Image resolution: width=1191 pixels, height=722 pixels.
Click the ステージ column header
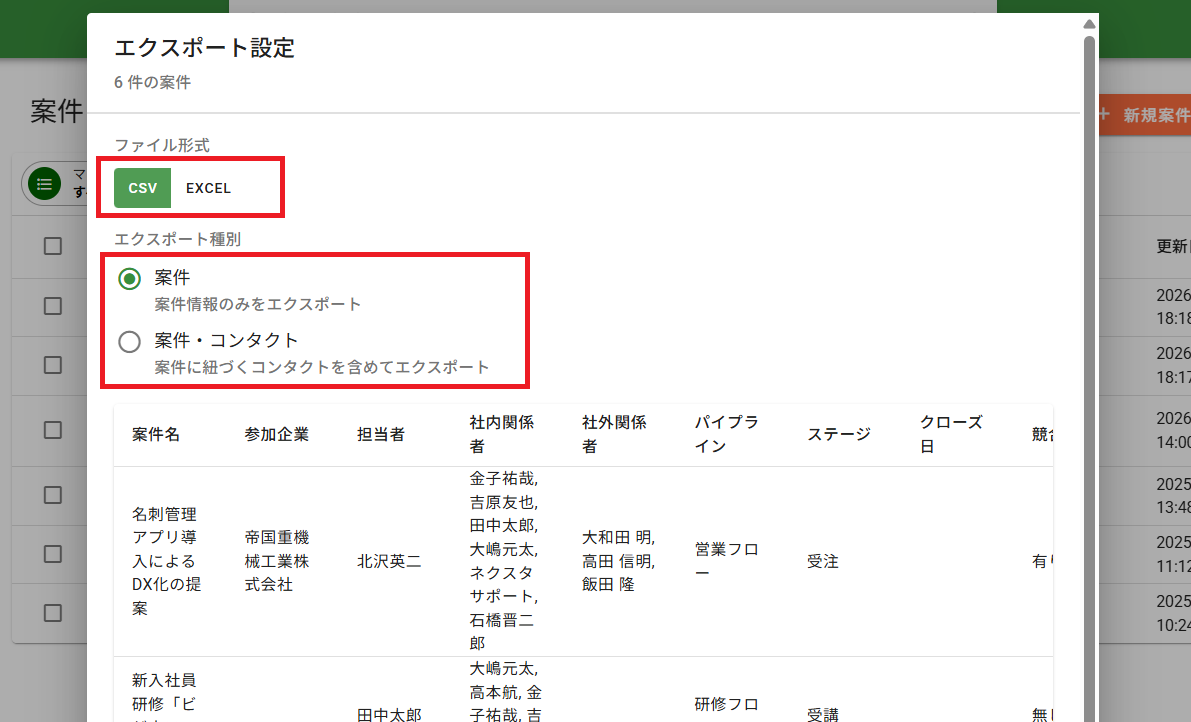[839, 434]
